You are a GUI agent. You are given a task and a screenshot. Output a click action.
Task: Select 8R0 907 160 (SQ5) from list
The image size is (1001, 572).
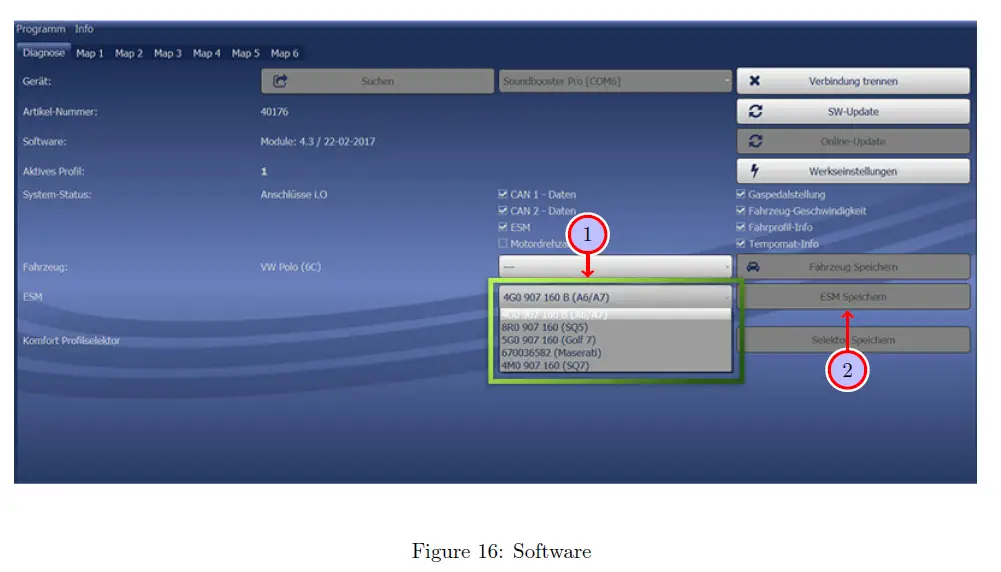(x=615, y=327)
